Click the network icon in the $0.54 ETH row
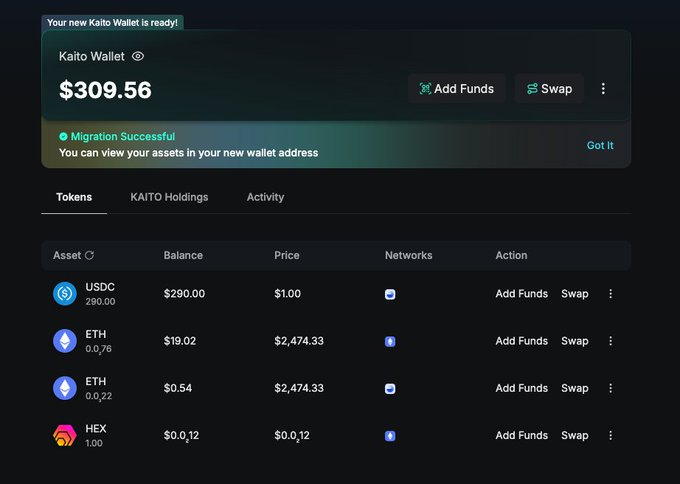The width and height of the screenshot is (680, 484). [x=390, y=389]
